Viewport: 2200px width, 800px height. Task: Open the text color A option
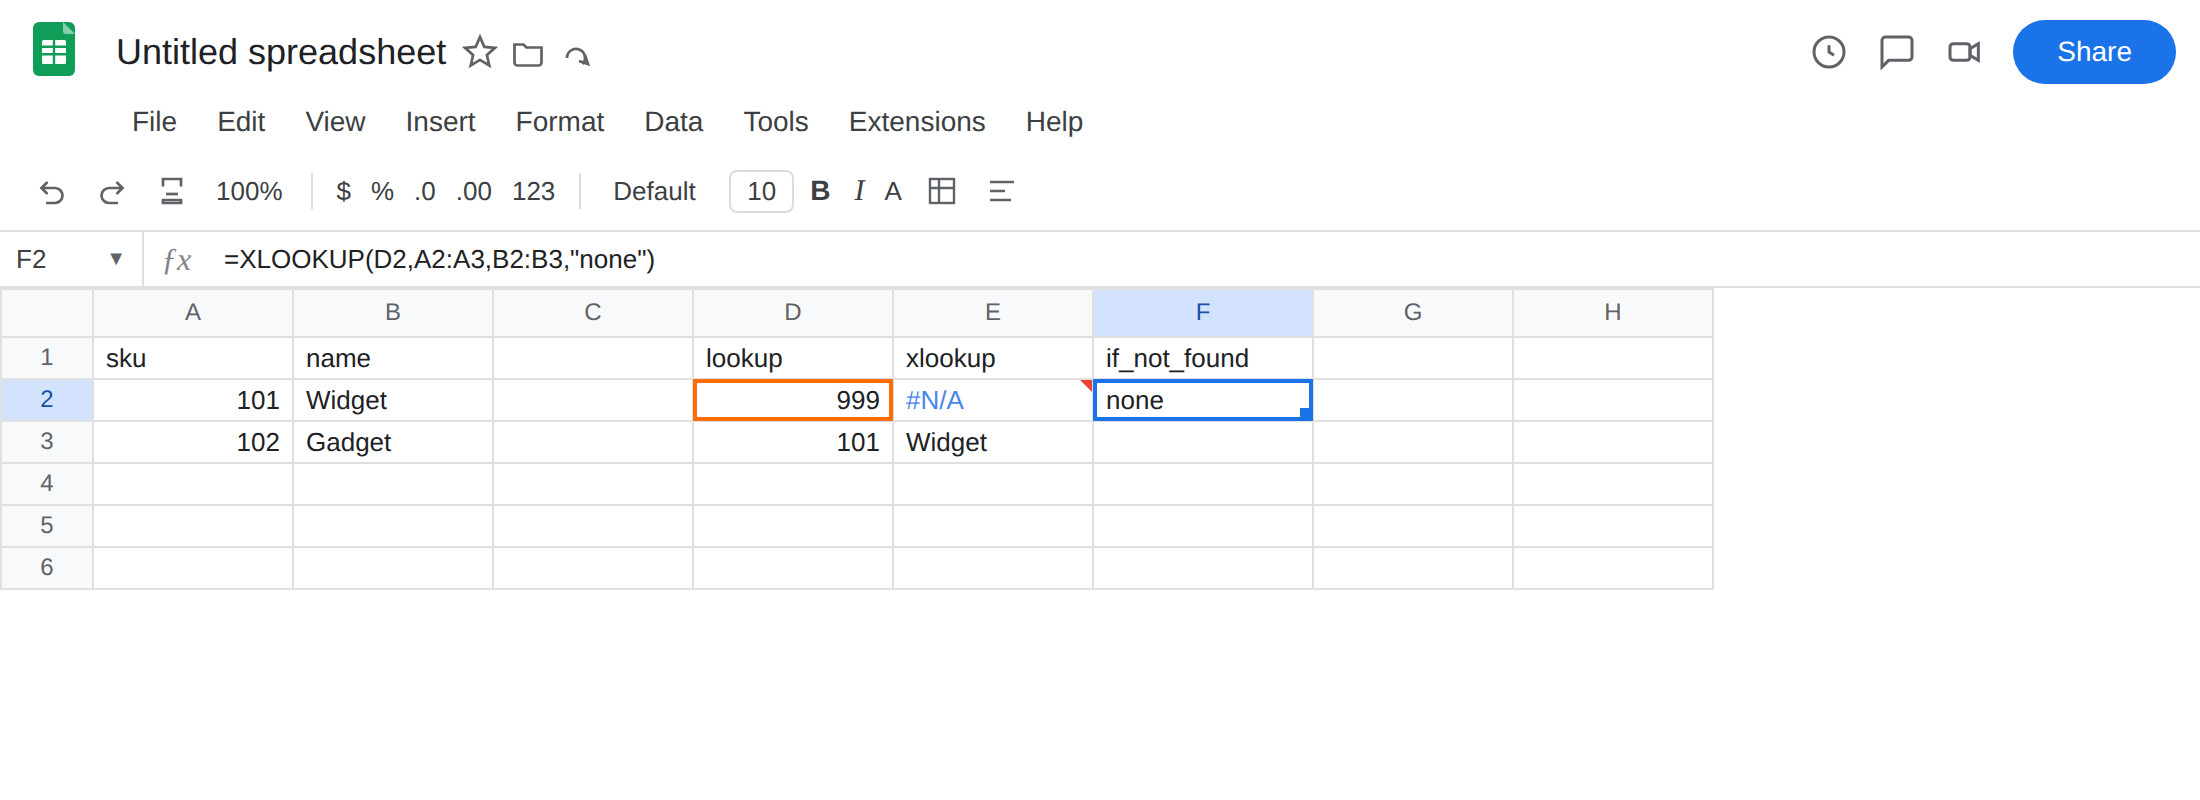(893, 191)
